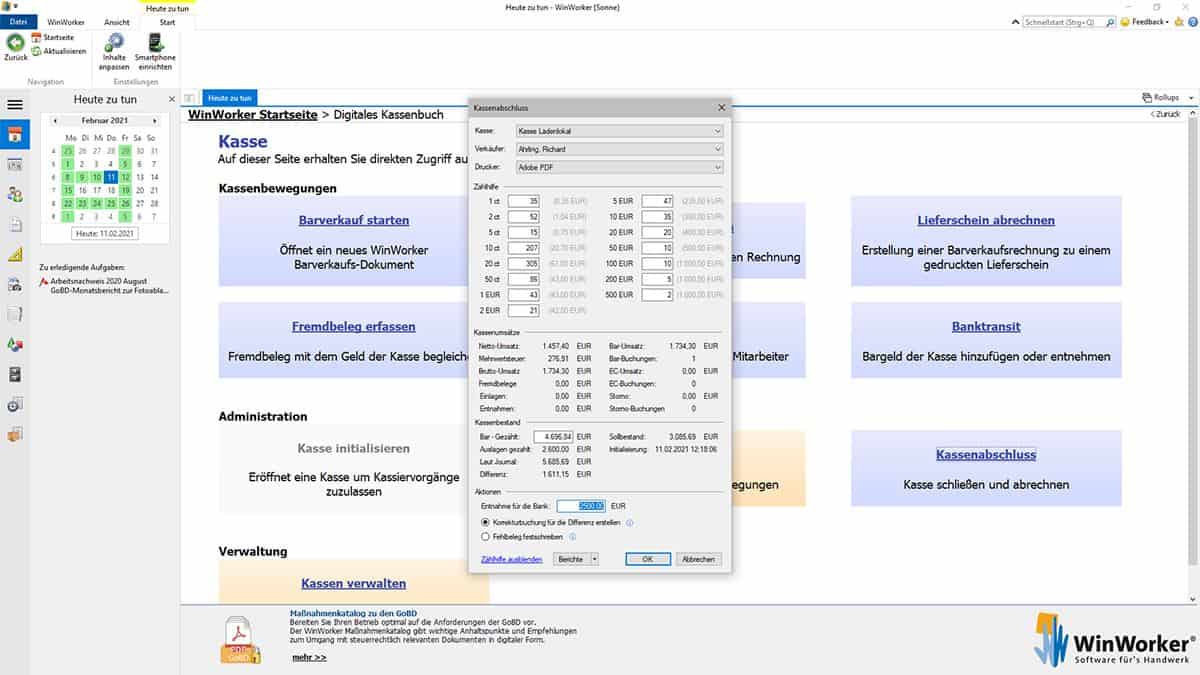Select the Start ribbon tab
1200x675 pixels.
pyautogui.click(x=167, y=21)
